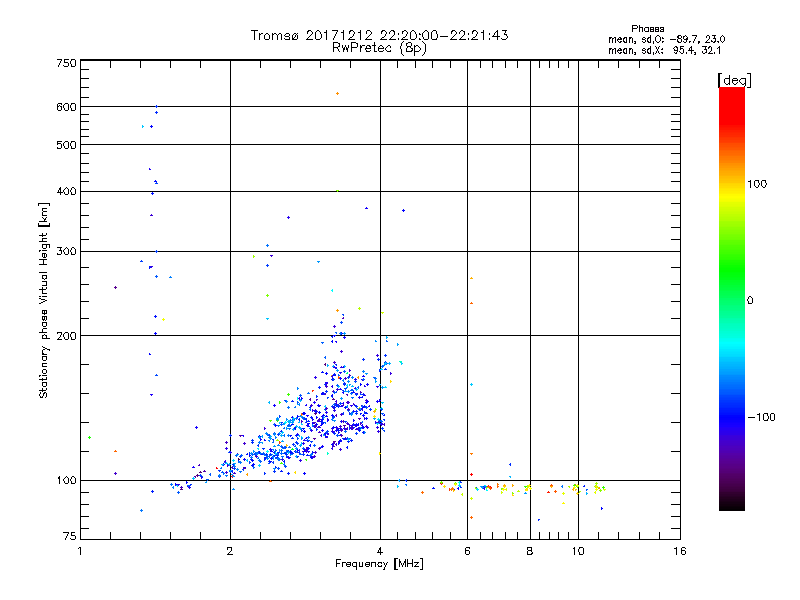Click the '[deg]' colorbar unit label
This screenshot has height=600, width=800.
(x=734, y=81)
